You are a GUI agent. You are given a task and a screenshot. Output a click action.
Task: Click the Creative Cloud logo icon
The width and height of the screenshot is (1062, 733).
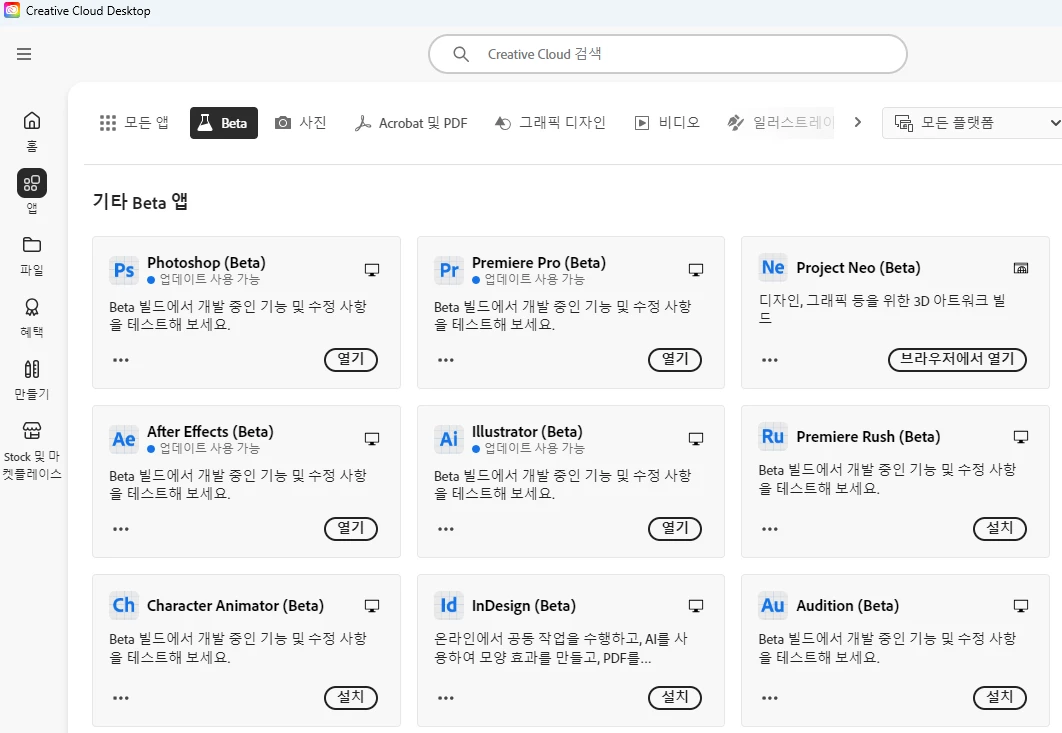click(x=12, y=11)
